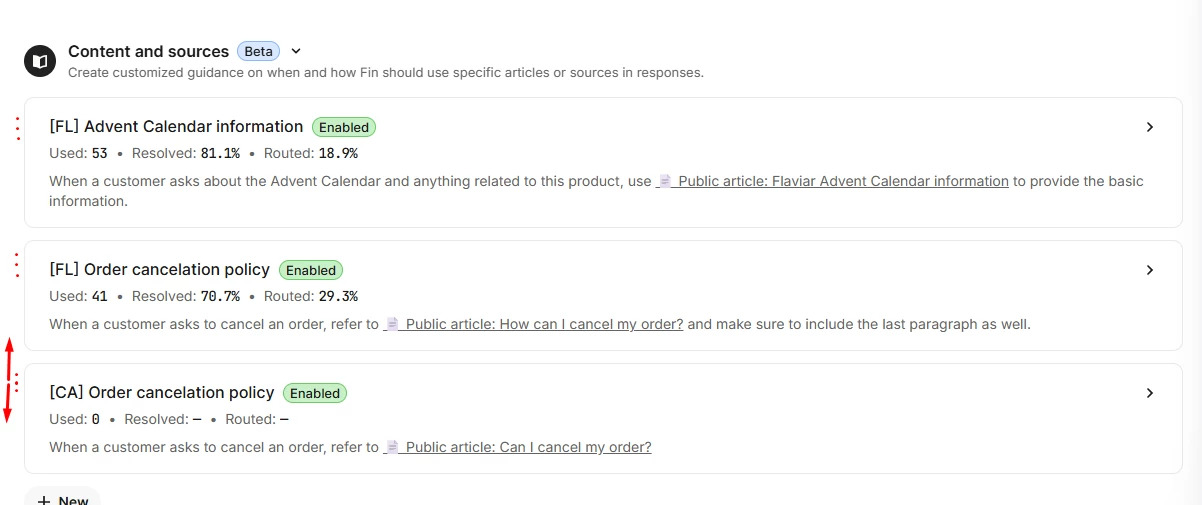Open [CA] Order cancelation policy chevron
1202x505 pixels.
pyautogui.click(x=1150, y=393)
